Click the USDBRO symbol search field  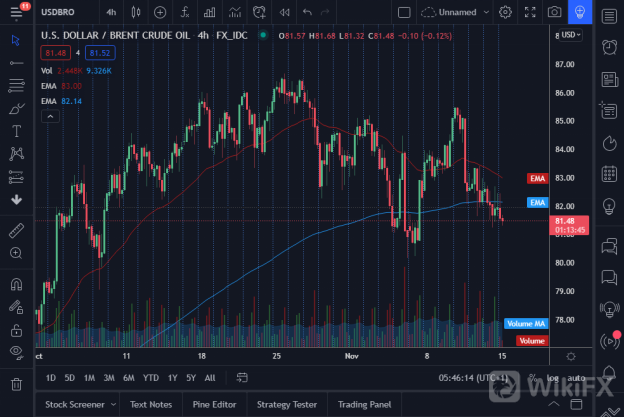point(61,12)
